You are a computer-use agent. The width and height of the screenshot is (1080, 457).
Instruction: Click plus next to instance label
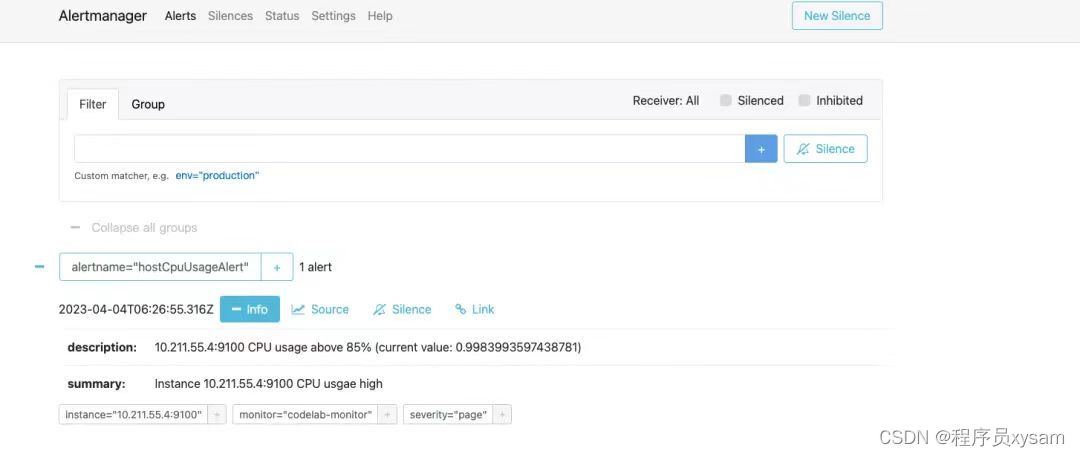pyautogui.click(x=217, y=415)
